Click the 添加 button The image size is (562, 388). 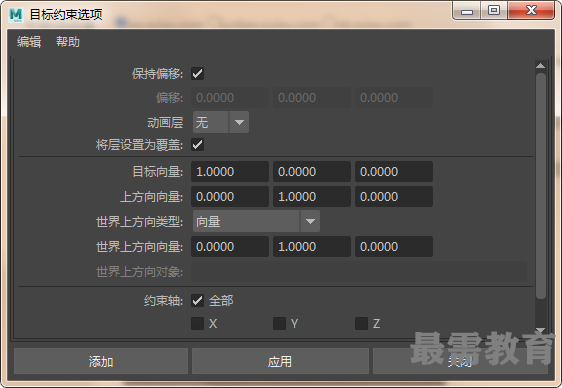pyautogui.click(x=101, y=361)
